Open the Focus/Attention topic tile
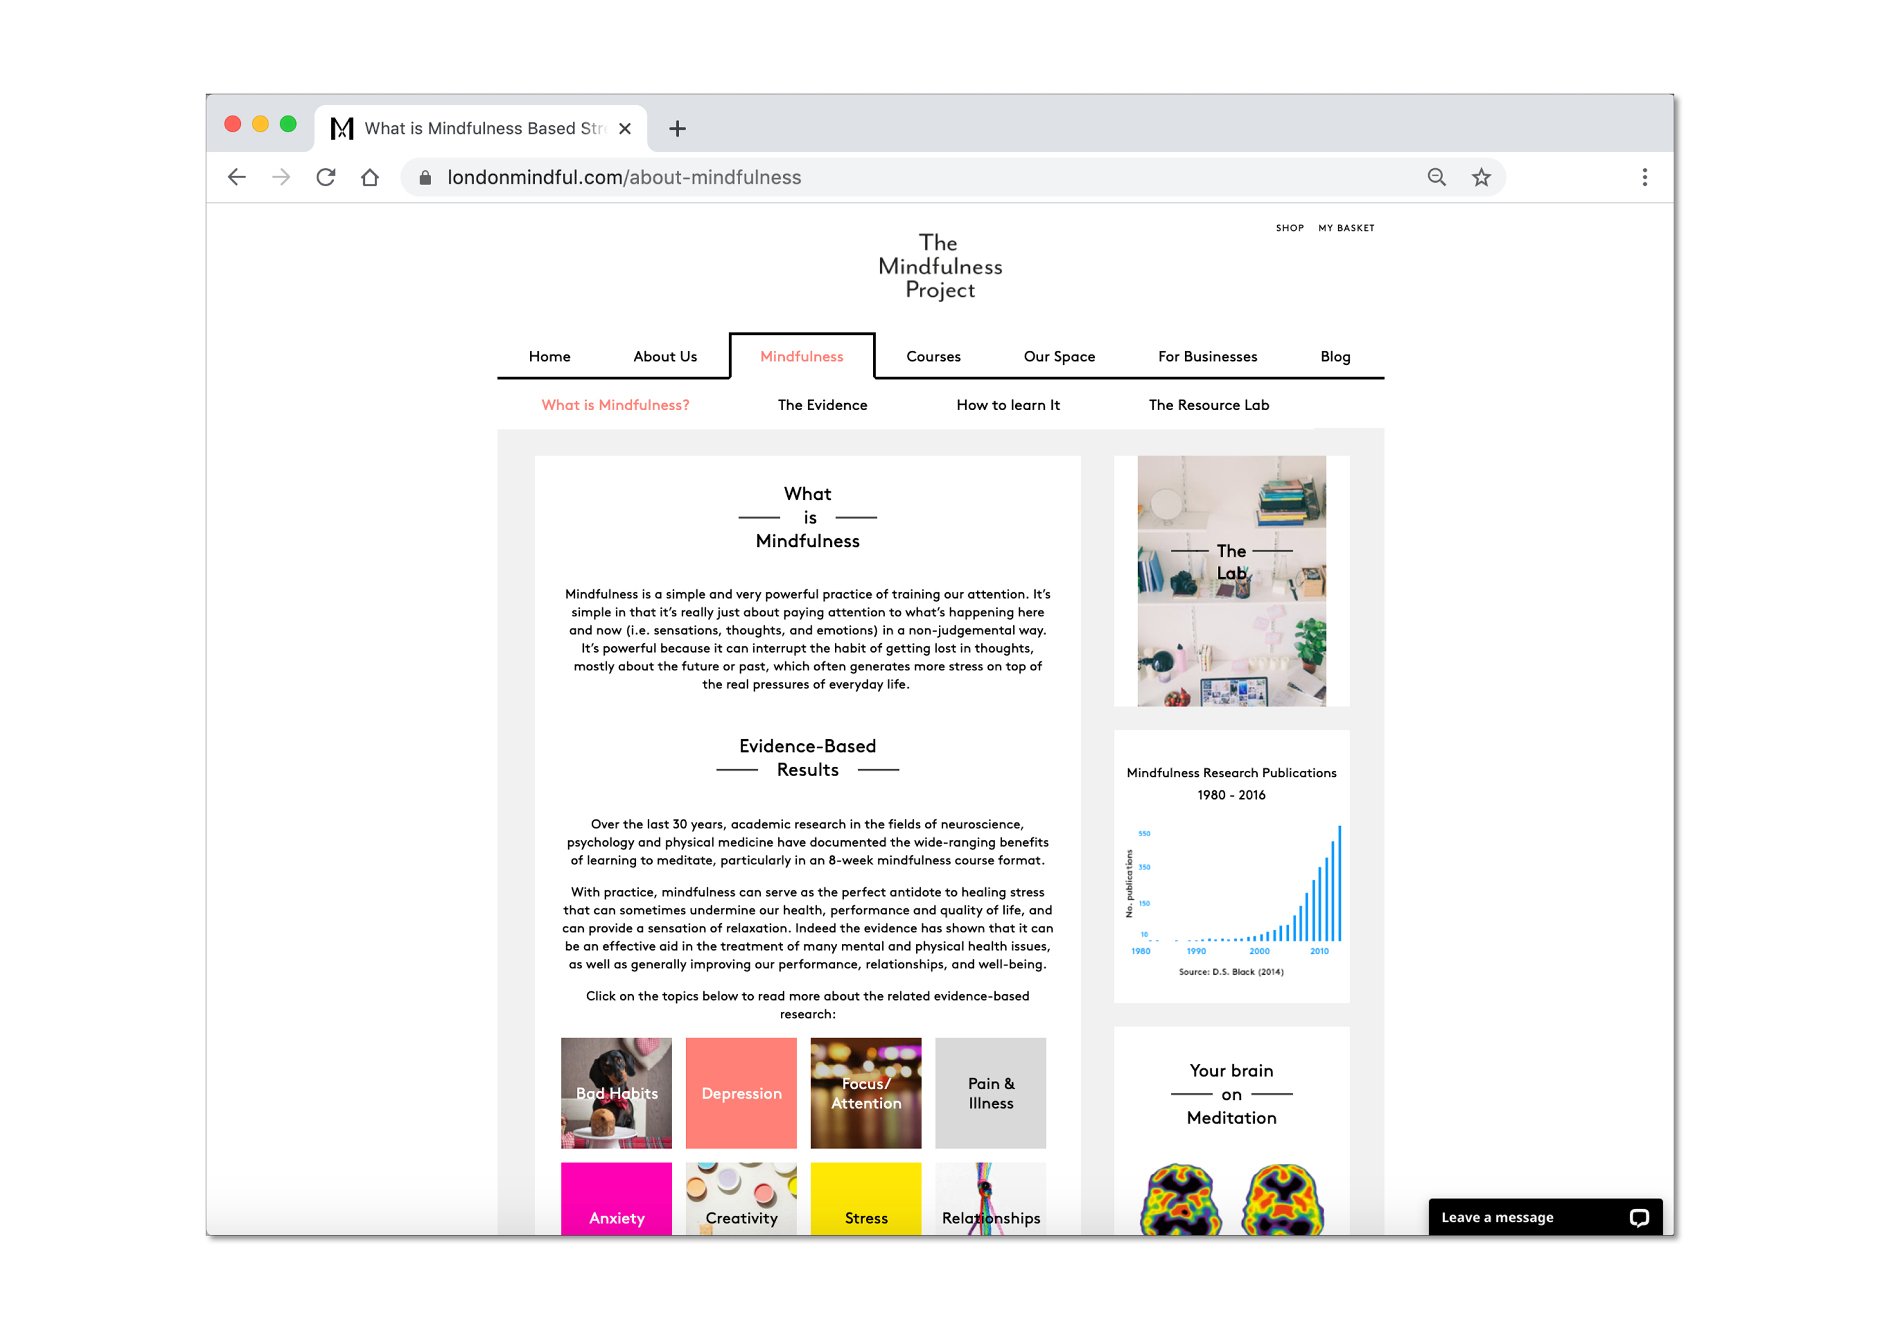This screenshot has height=1329, width=1880. pyautogui.click(x=866, y=1093)
